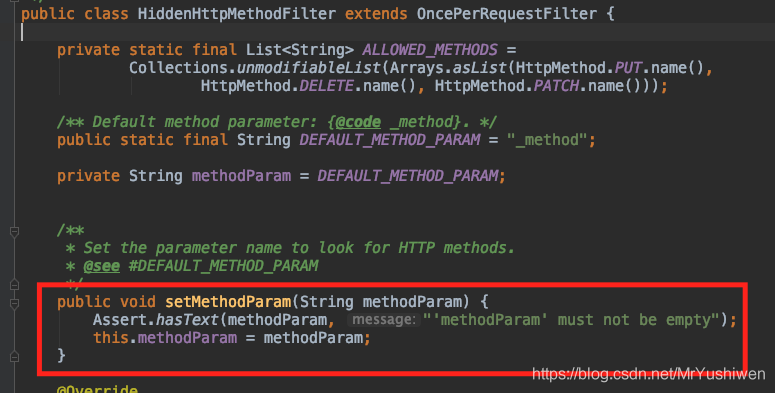Click the Collections class reference

pyautogui.click(x=178, y=68)
